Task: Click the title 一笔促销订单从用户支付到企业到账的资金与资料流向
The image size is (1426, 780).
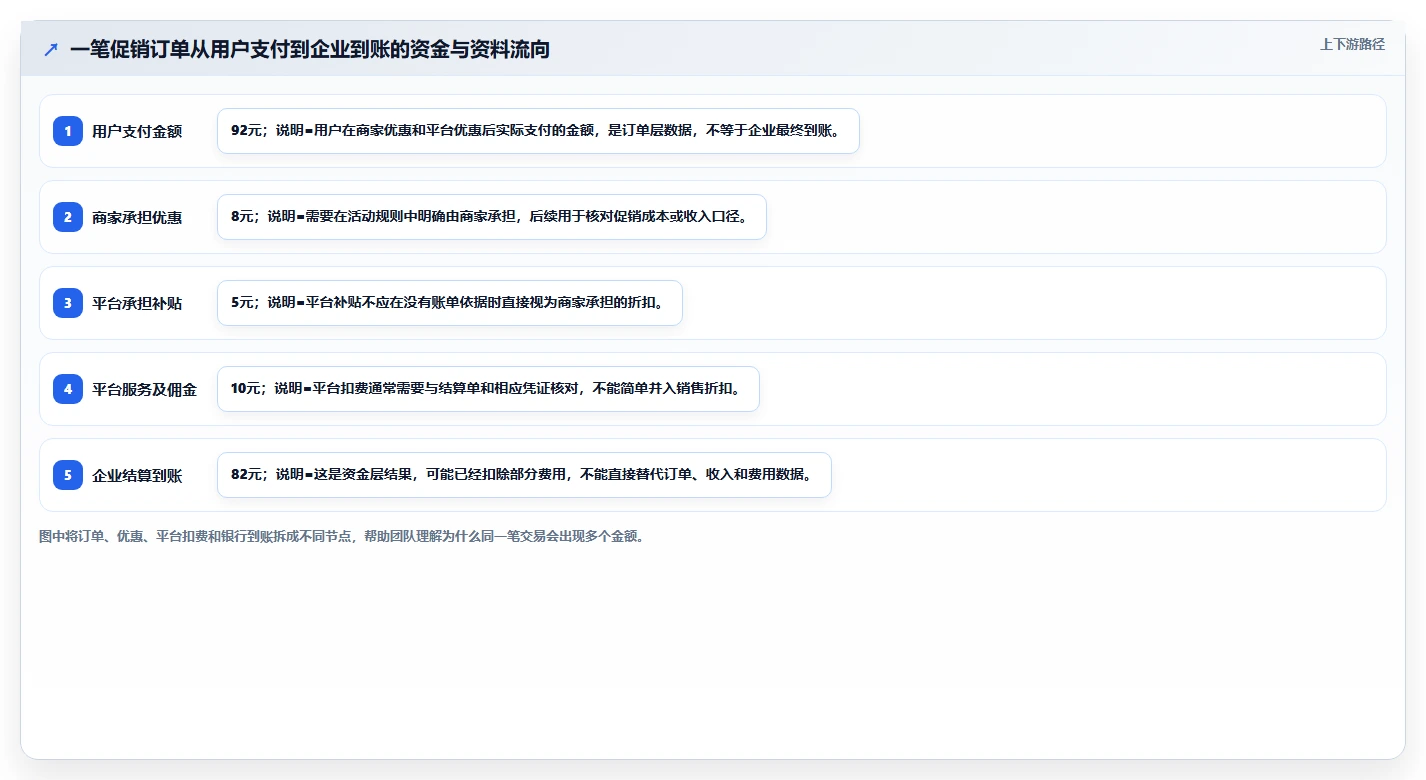Action: pyautogui.click(x=310, y=49)
